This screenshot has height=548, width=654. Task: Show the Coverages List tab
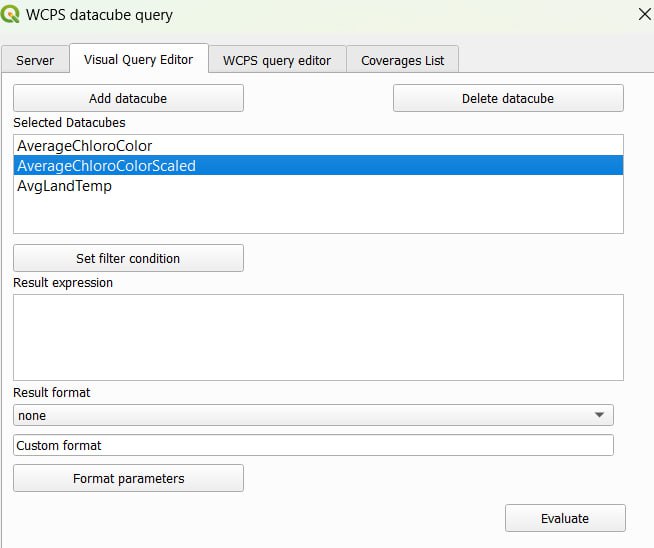click(402, 60)
